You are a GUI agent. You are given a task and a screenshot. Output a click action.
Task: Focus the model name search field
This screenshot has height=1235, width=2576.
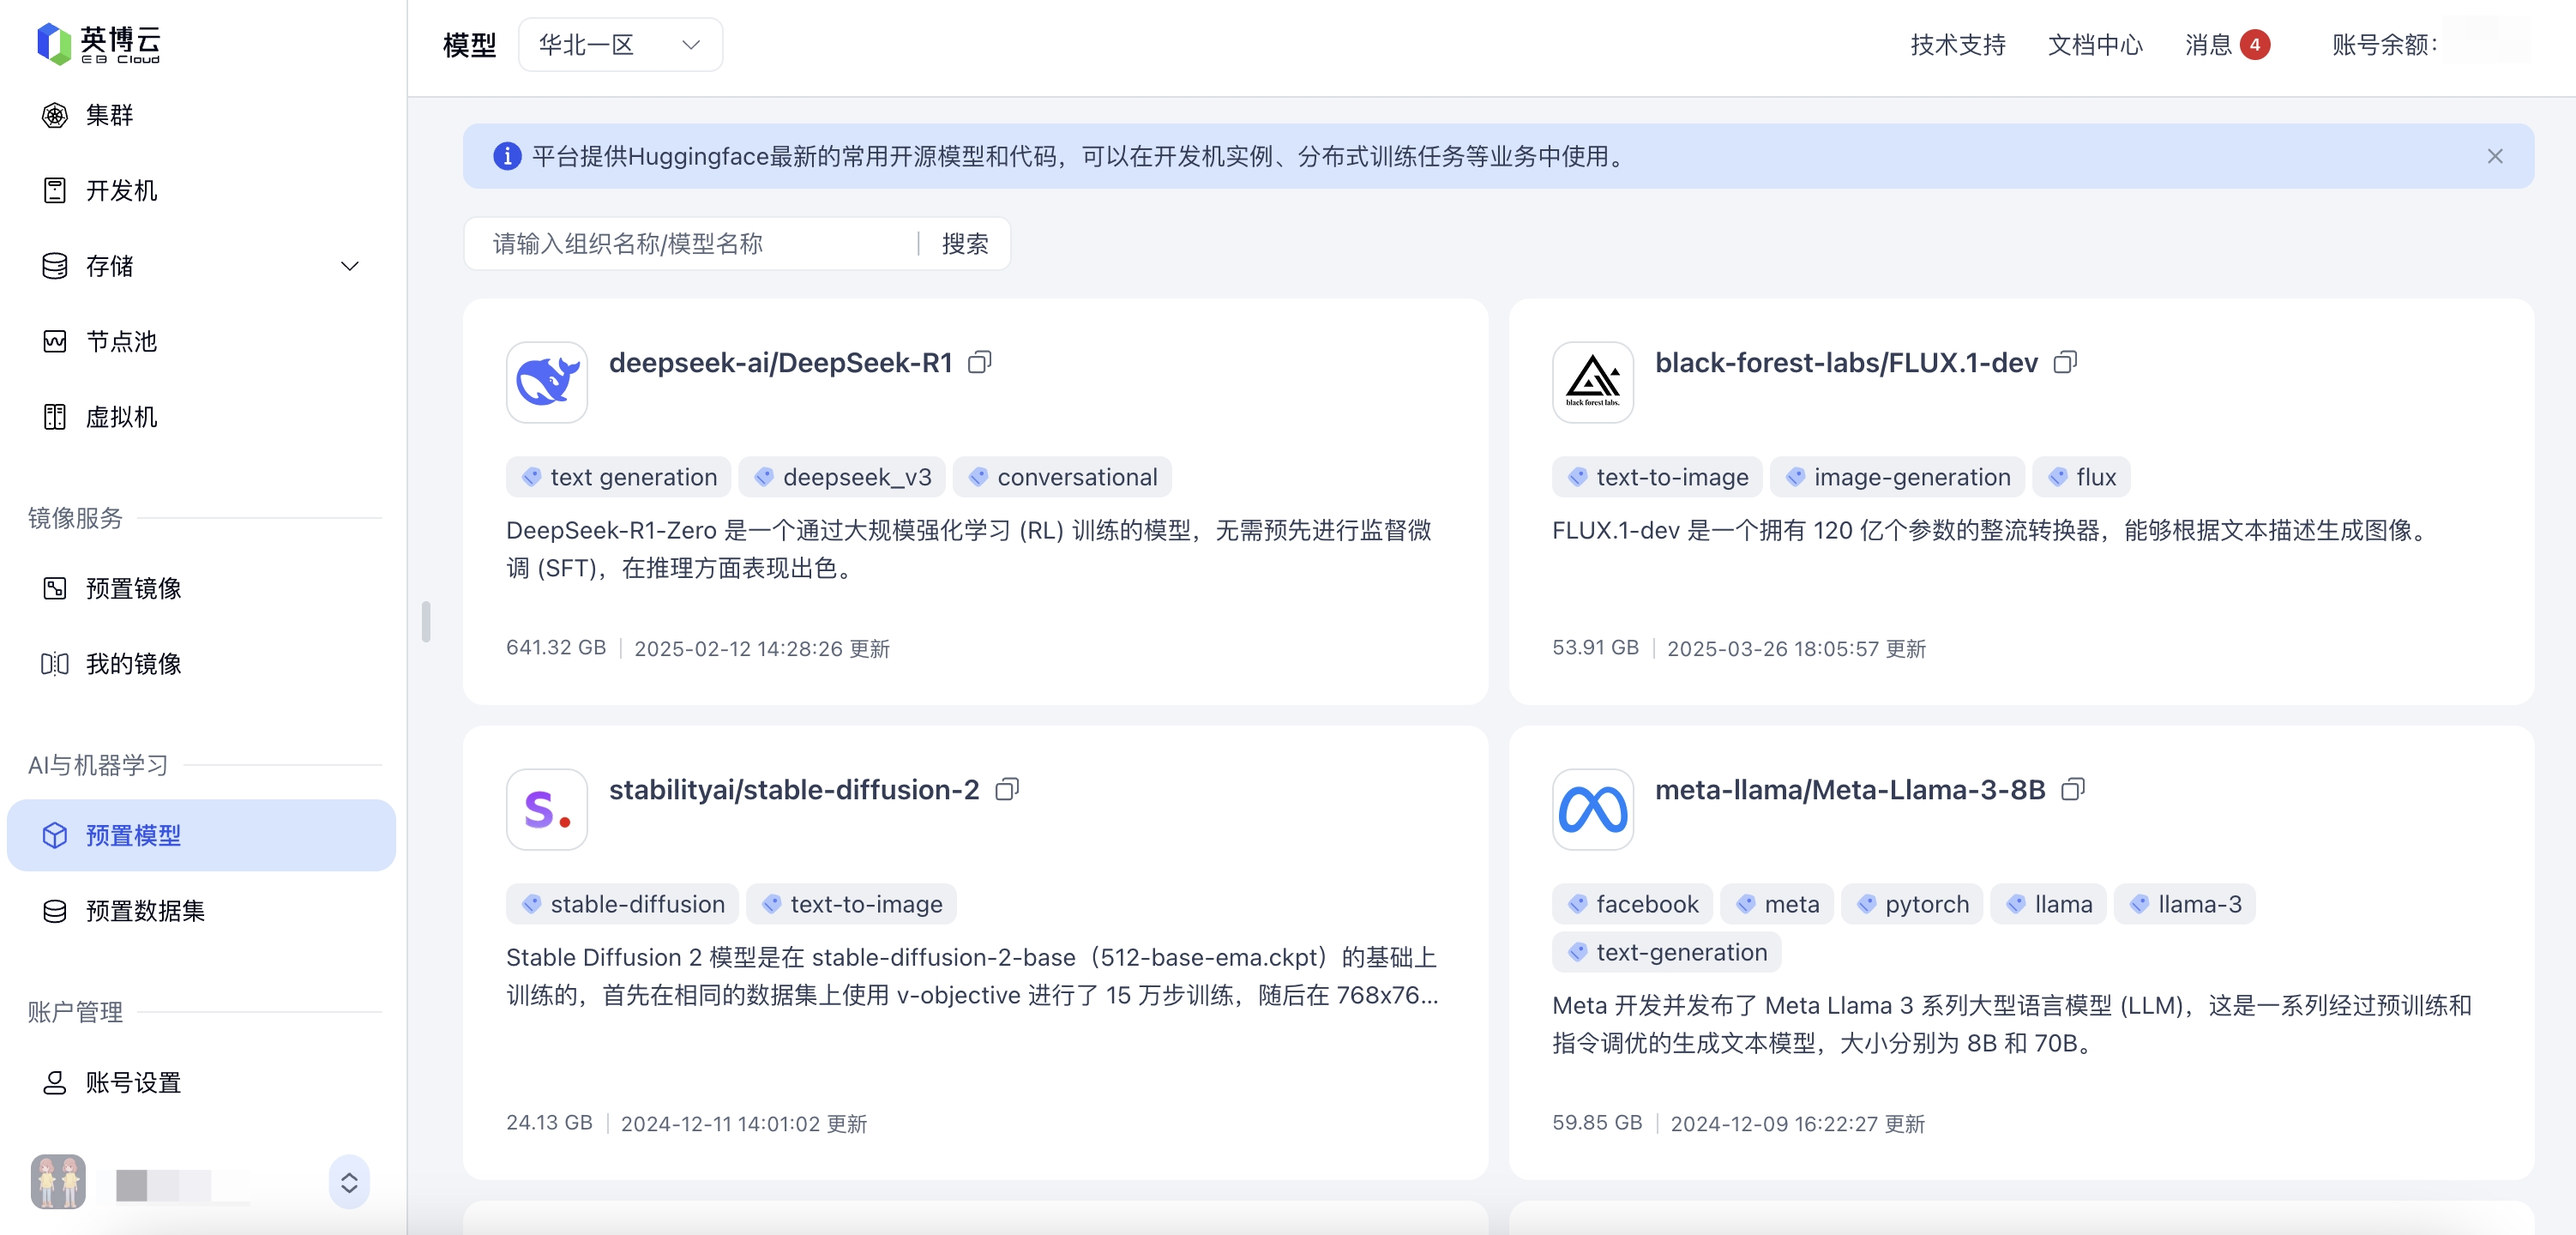coord(690,244)
